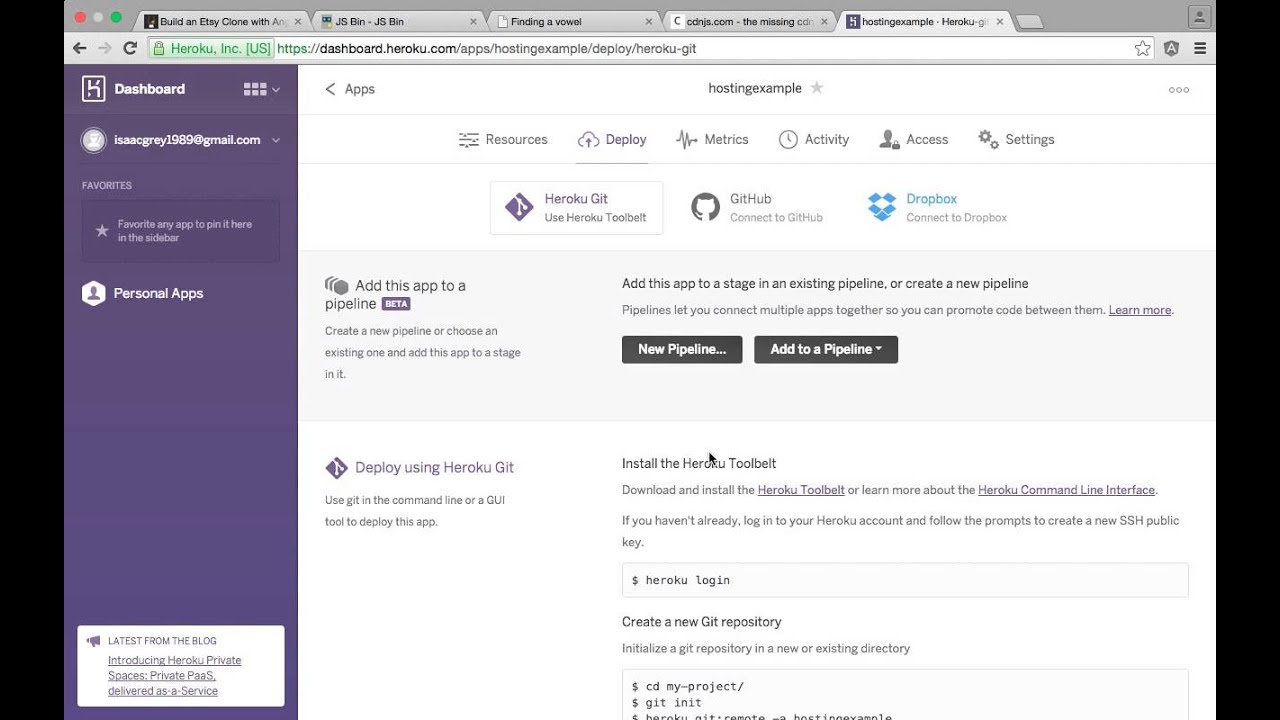Select the Heroku Git deployment method

[x=576, y=208]
